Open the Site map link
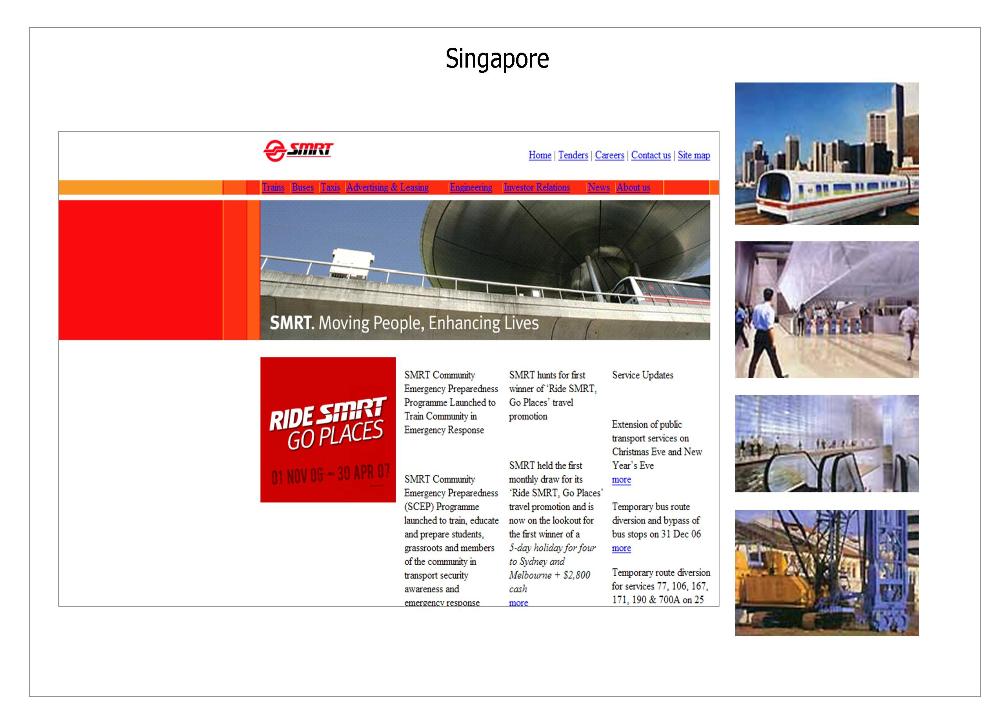 point(693,155)
